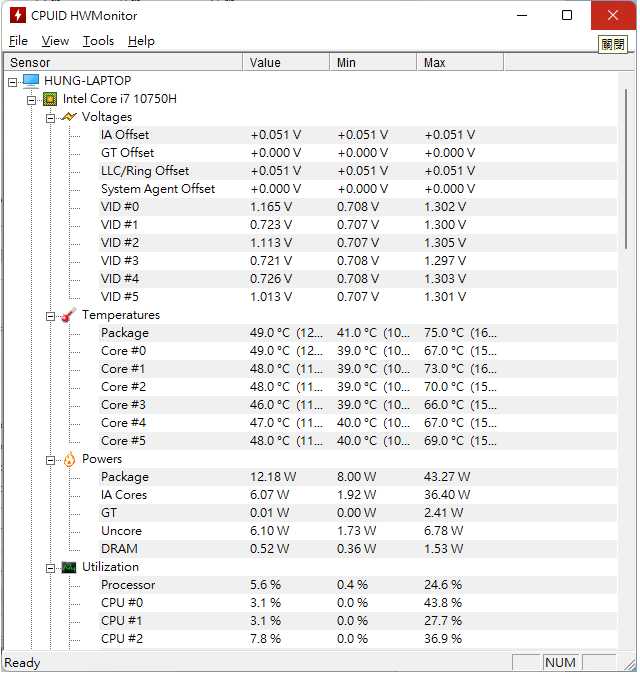Collapse the Utilization section
The image size is (640, 673).
coord(50,569)
